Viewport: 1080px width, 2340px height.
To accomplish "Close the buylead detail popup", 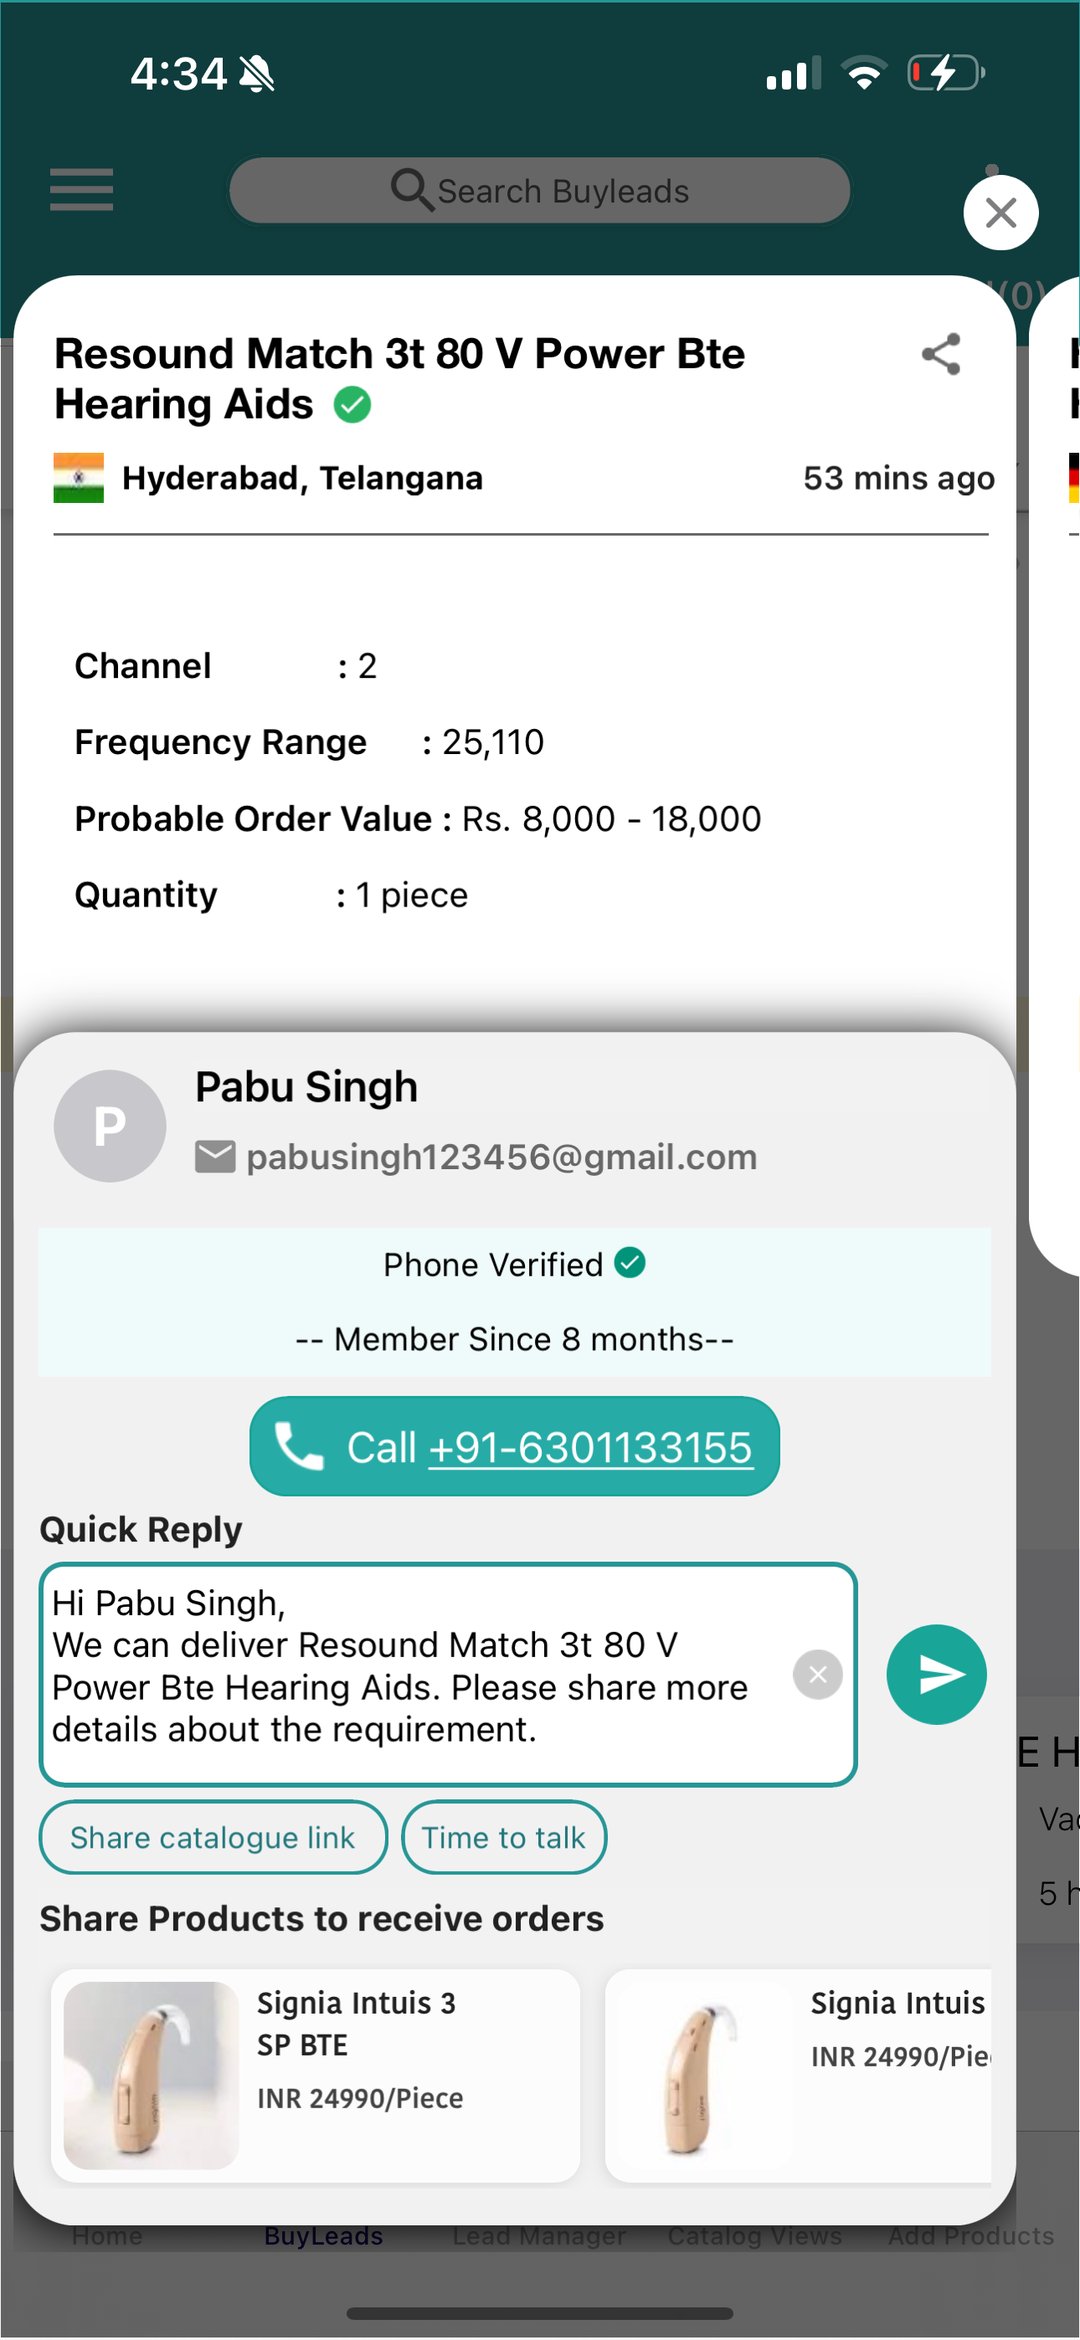I will click(1000, 213).
